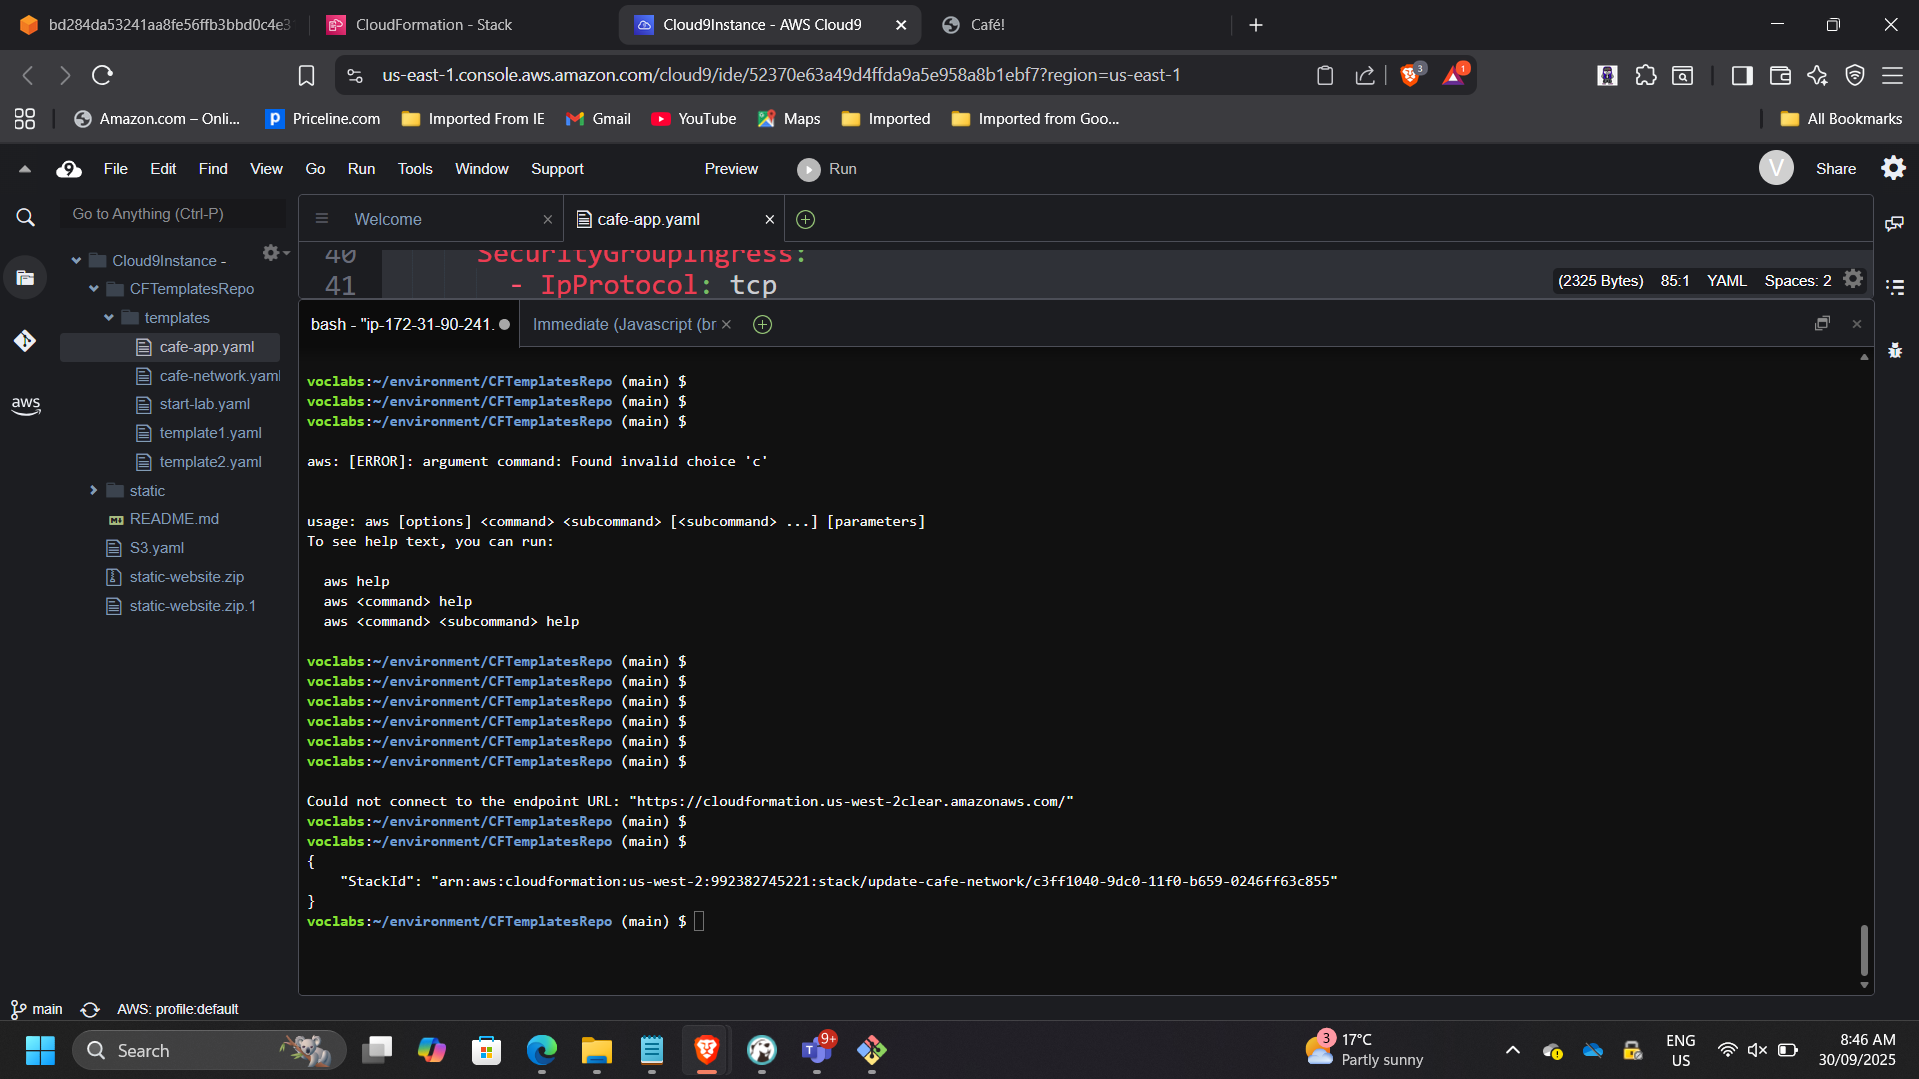The height and width of the screenshot is (1079, 1919).
Task: Open the Collaborate panel icon
Action: (x=1894, y=223)
